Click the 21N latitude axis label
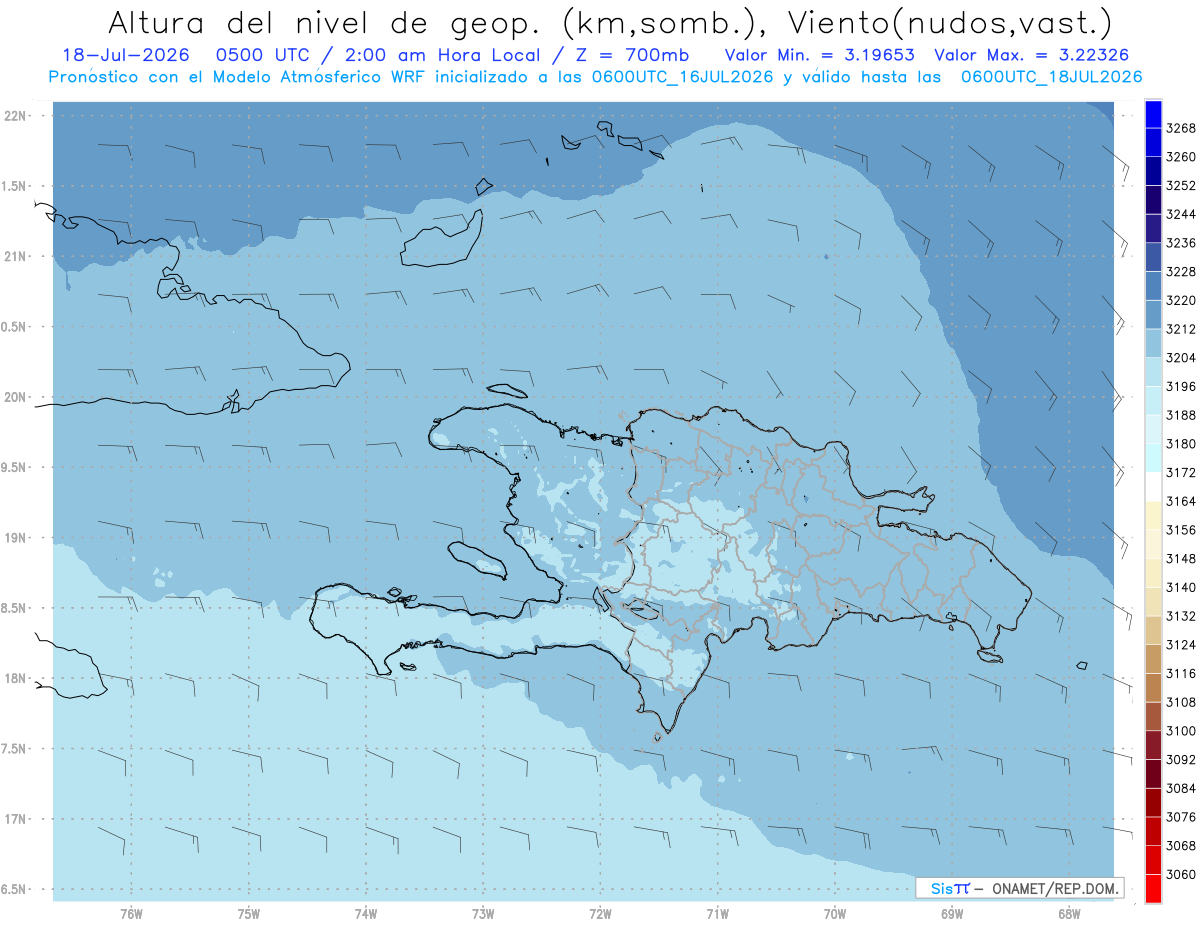Image resolution: width=1200 pixels, height=927 pixels. pos(16,256)
